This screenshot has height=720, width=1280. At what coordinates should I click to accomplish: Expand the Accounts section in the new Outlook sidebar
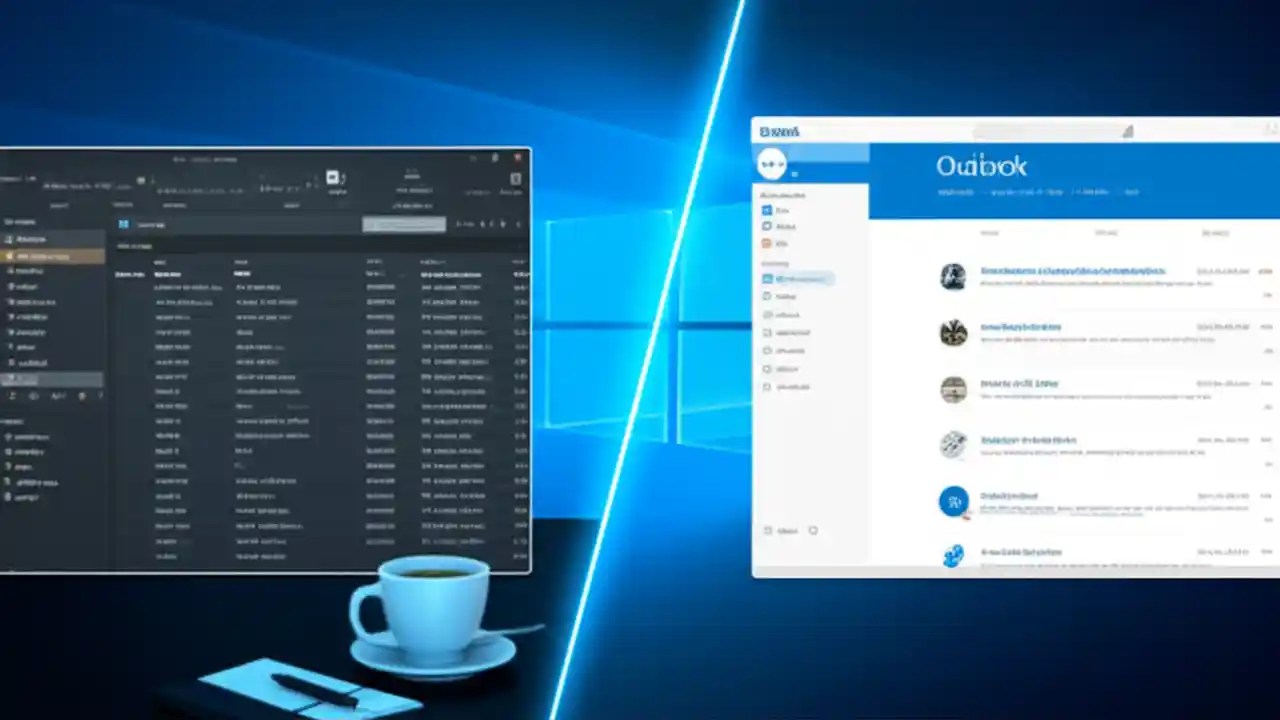785,195
